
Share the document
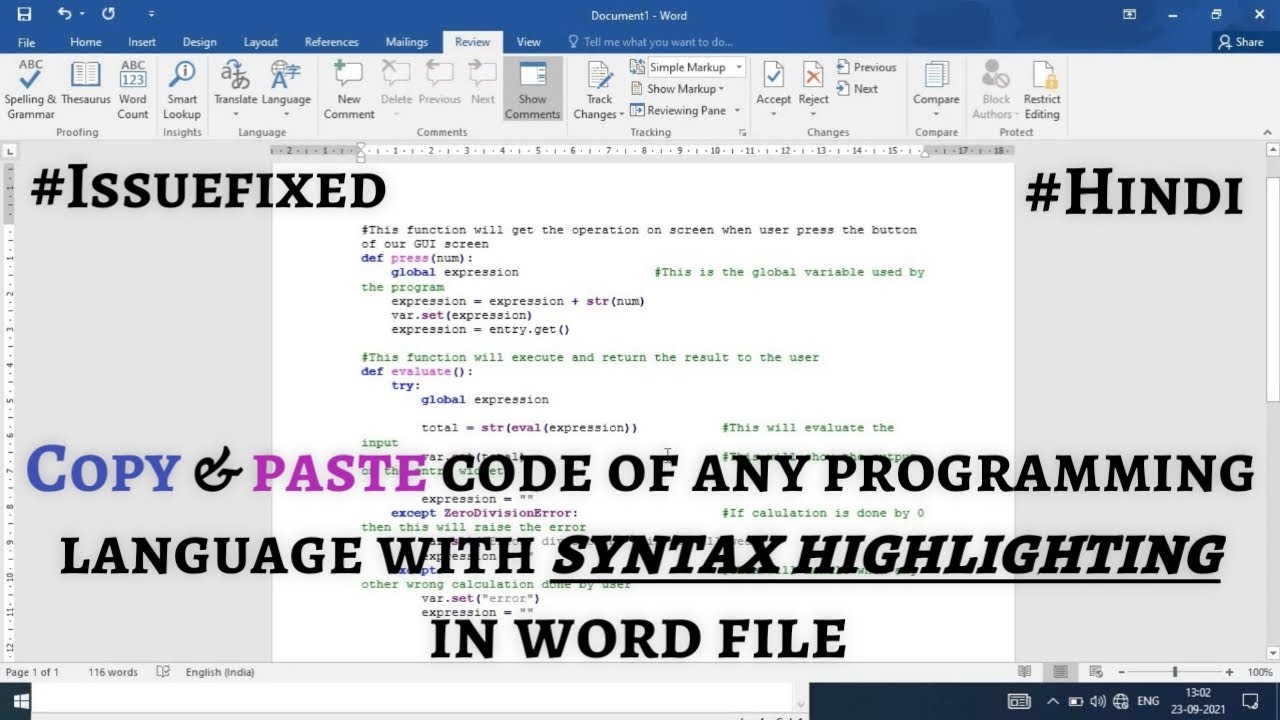[x=1240, y=42]
